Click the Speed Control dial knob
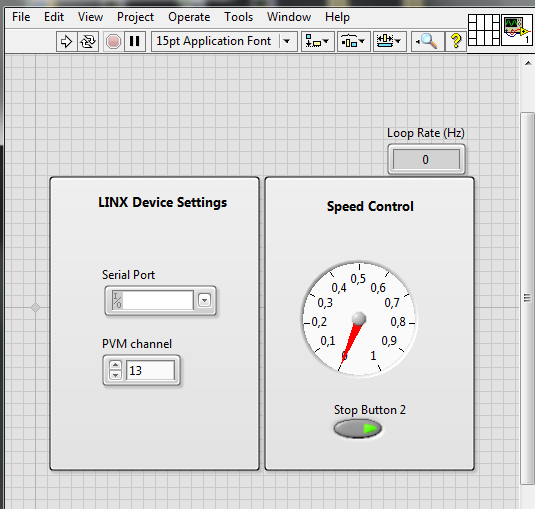This screenshot has width=535, height=509. [359, 319]
